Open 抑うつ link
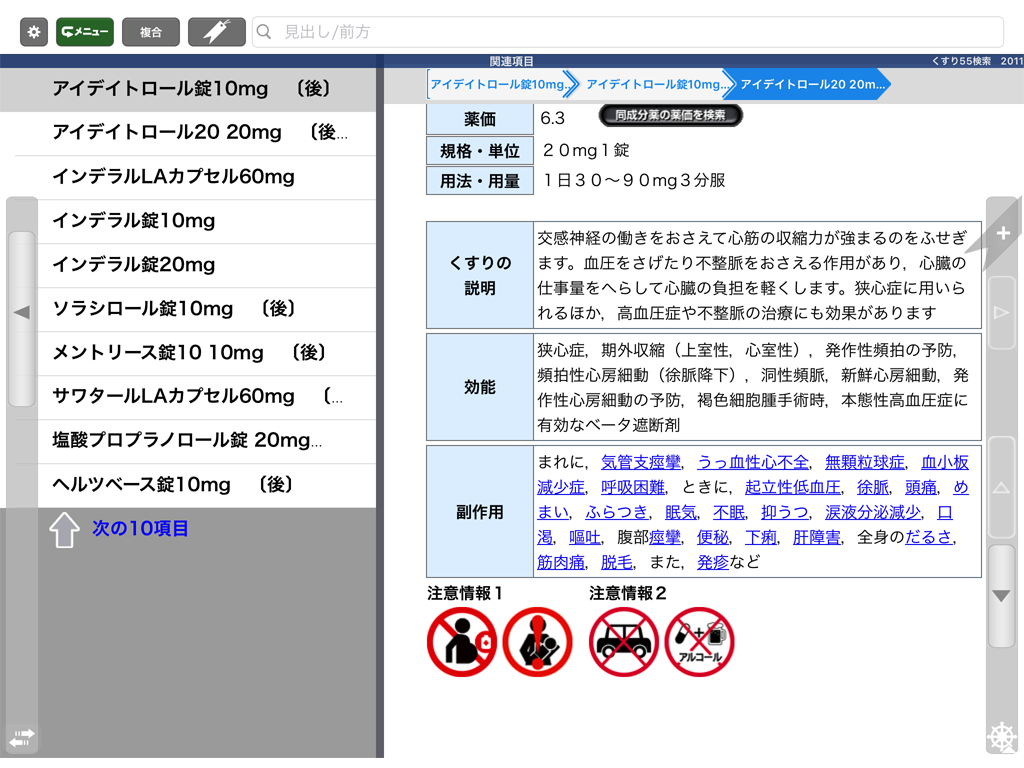 point(785,512)
